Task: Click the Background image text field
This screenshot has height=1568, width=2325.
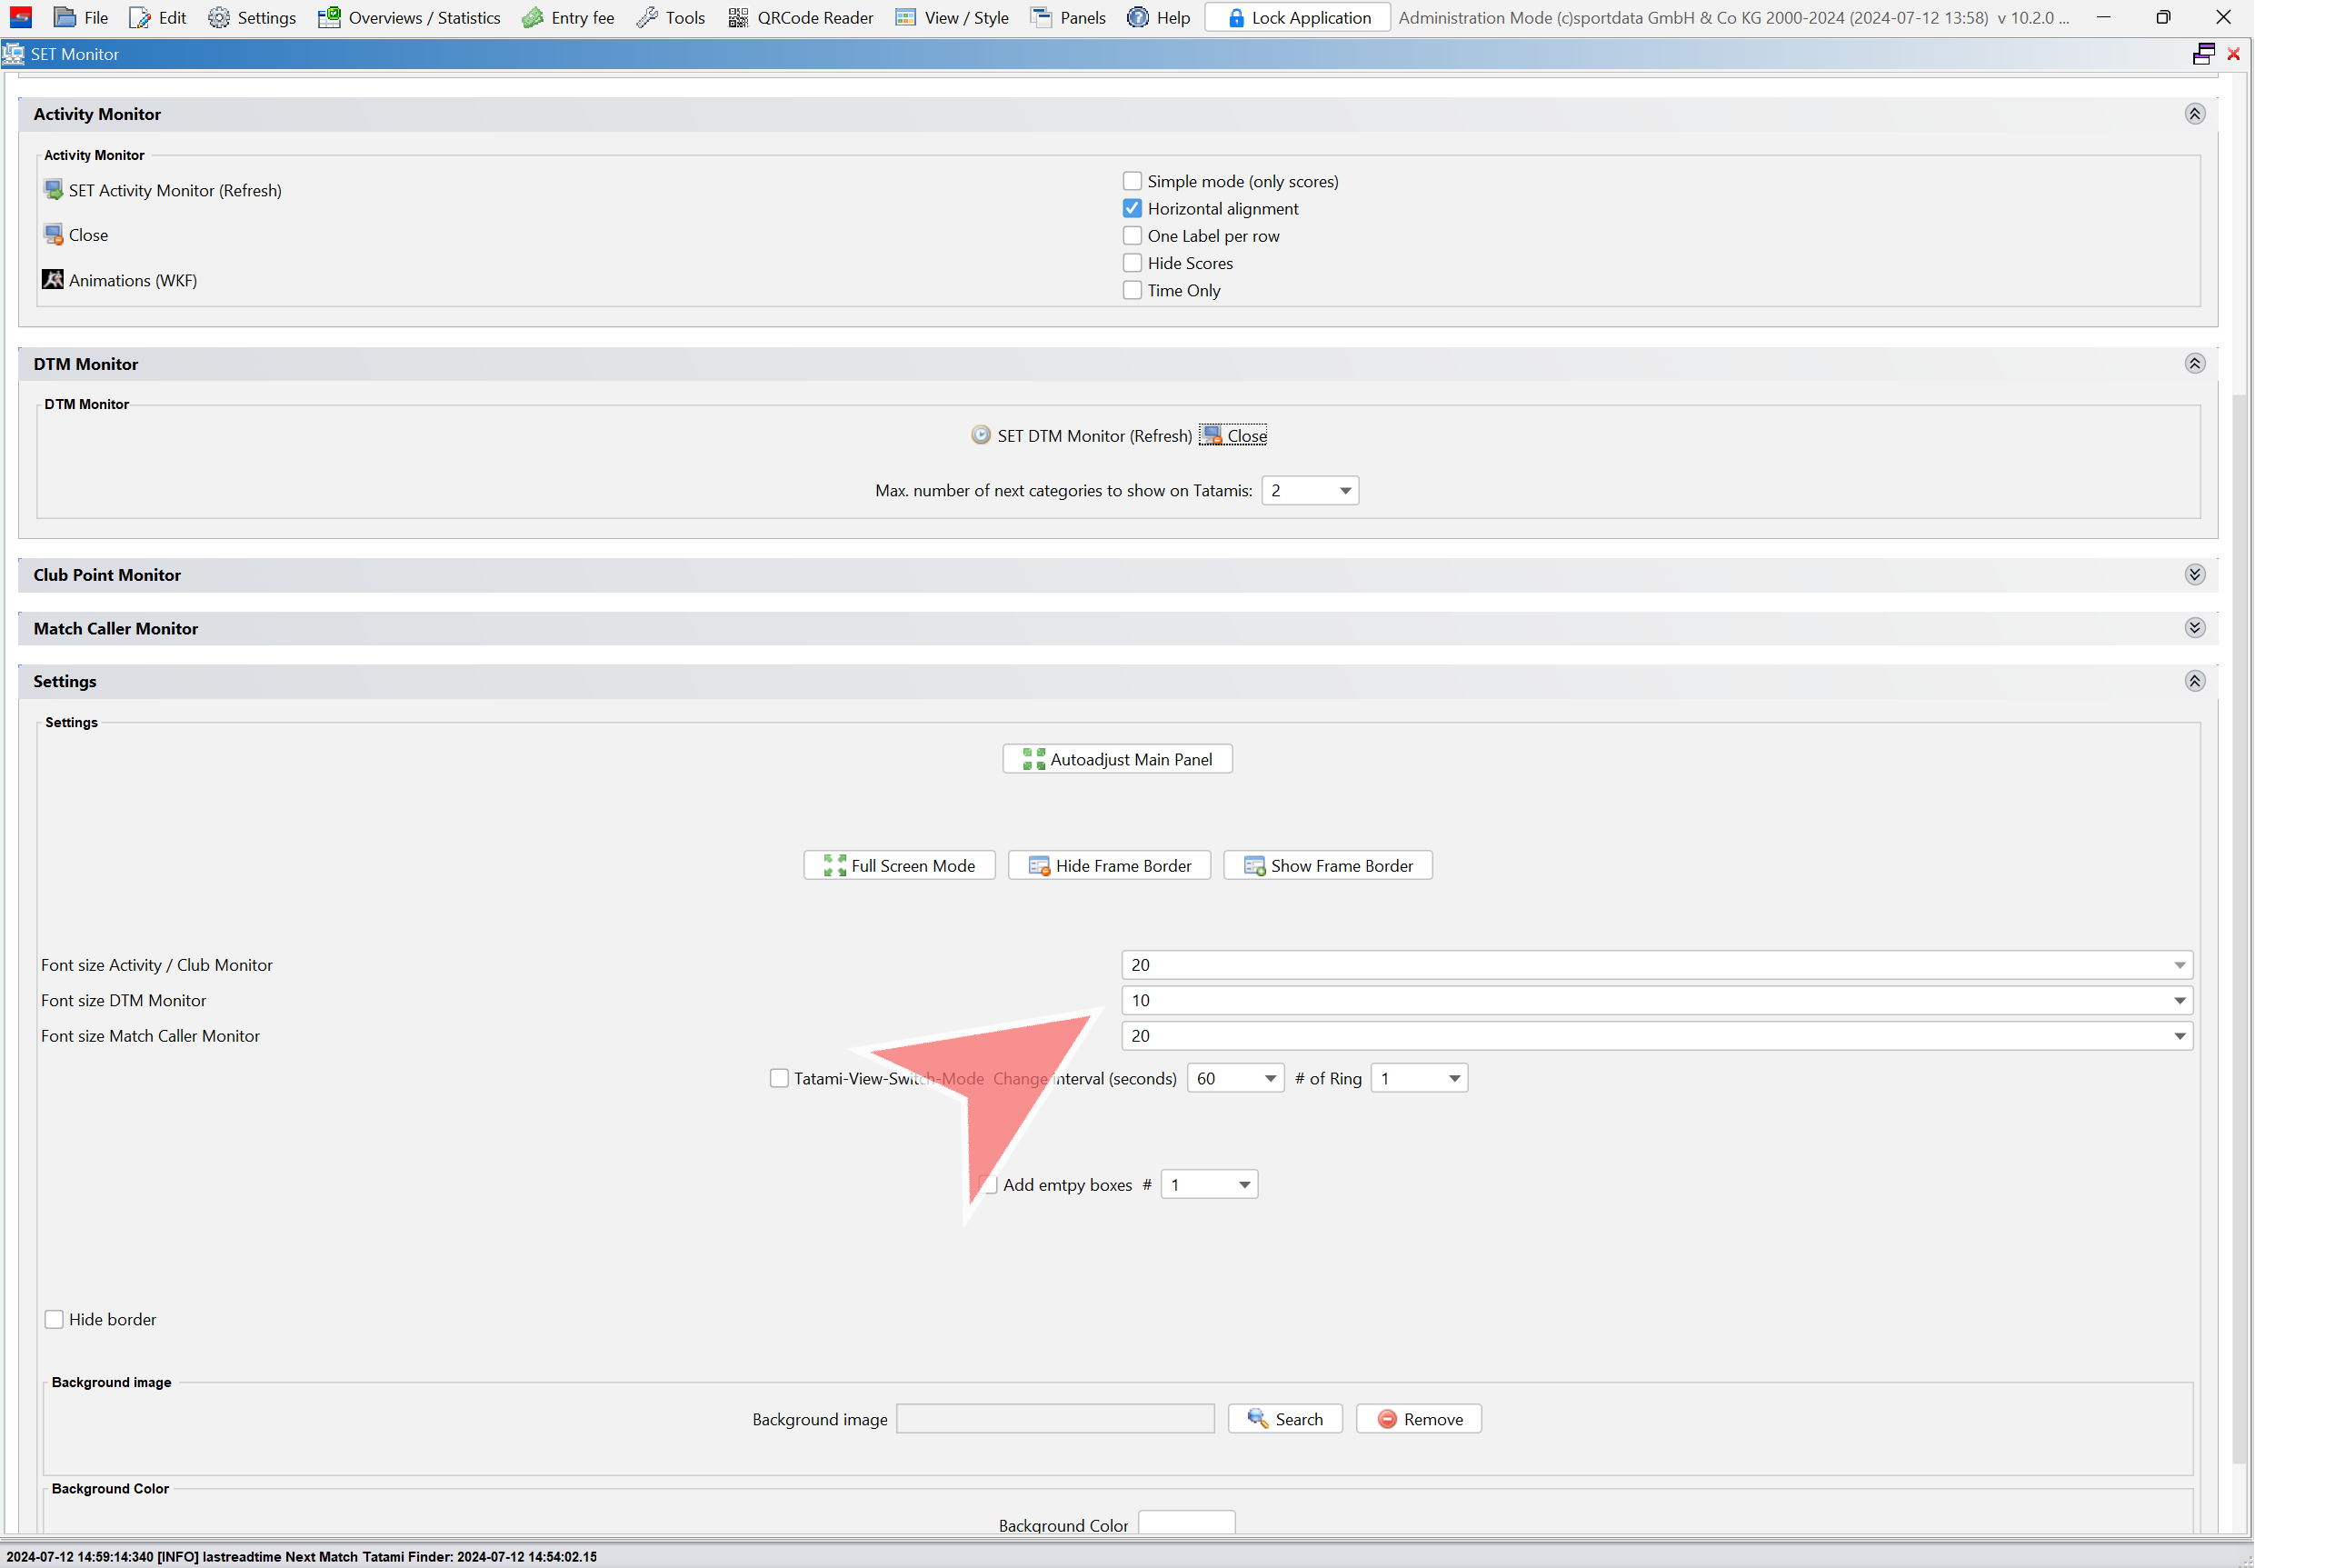Action: [x=1055, y=1419]
